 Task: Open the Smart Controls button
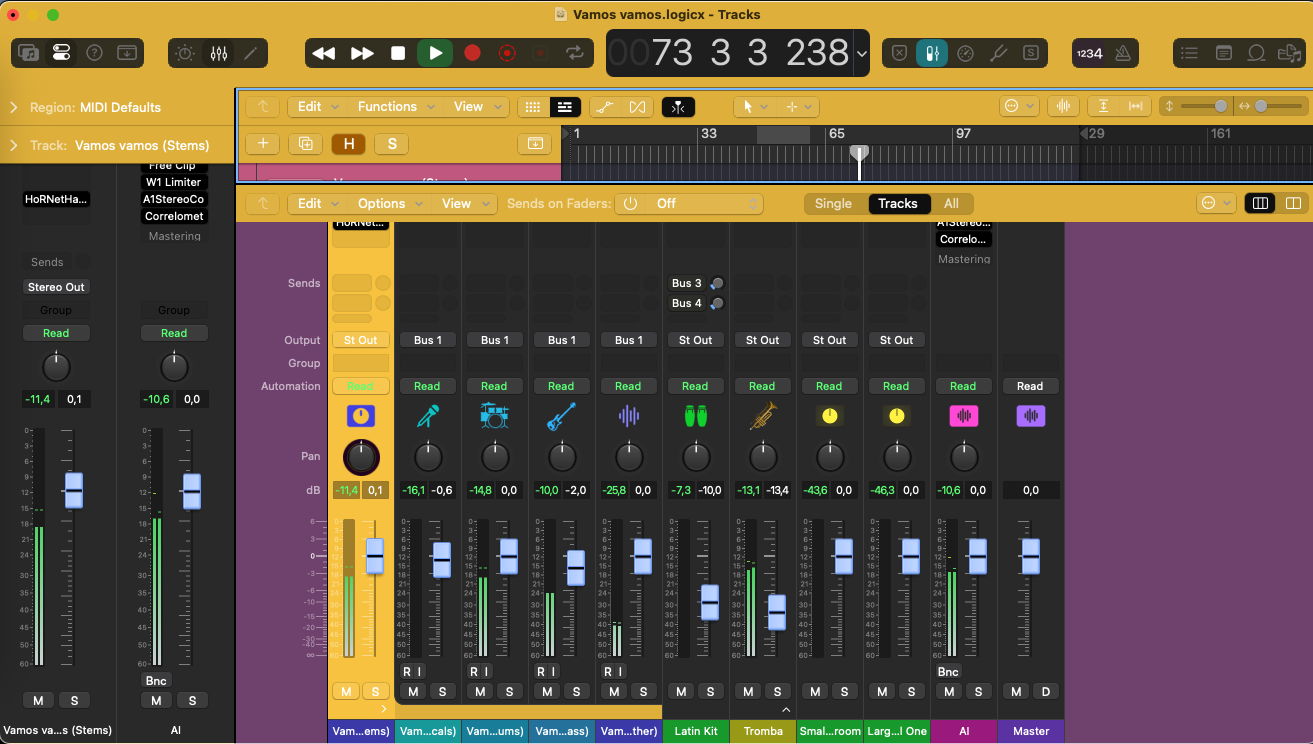[185, 53]
